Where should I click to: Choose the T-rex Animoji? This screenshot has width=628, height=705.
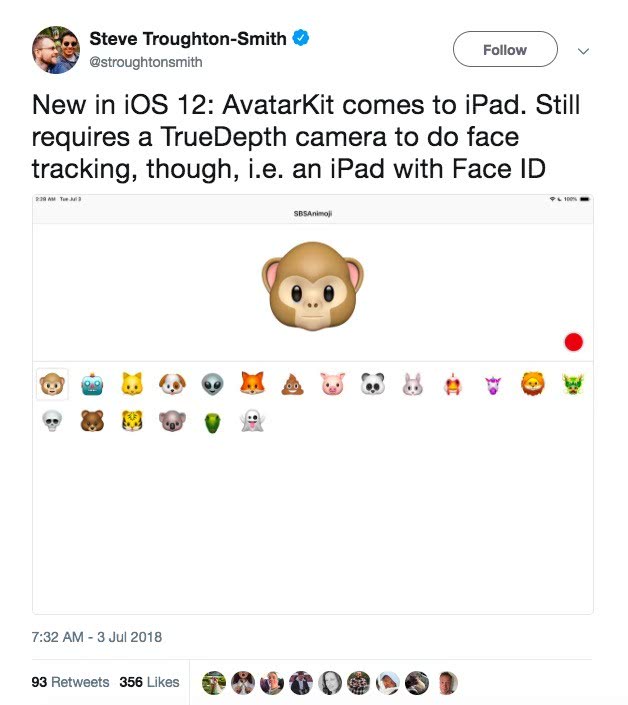click(x=212, y=421)
